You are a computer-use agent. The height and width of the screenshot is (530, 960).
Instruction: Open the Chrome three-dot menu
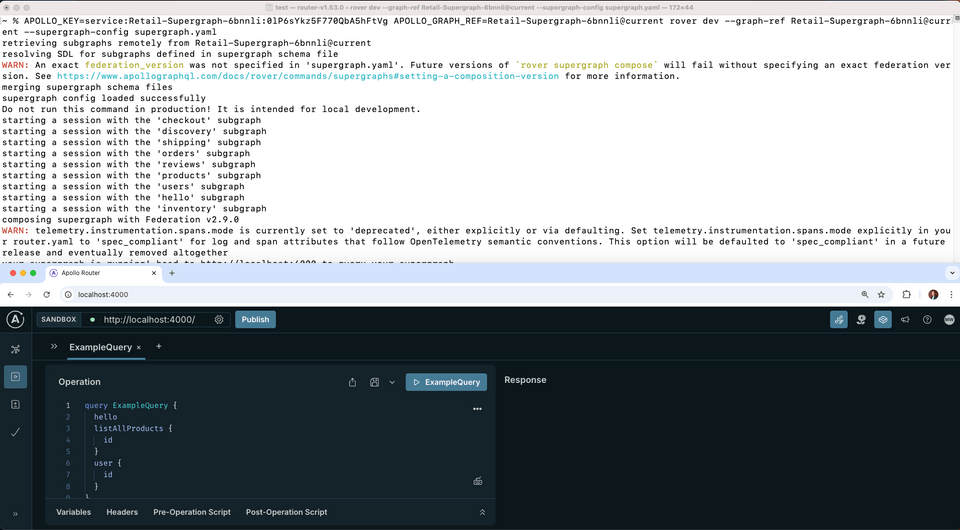pos(951,294)
